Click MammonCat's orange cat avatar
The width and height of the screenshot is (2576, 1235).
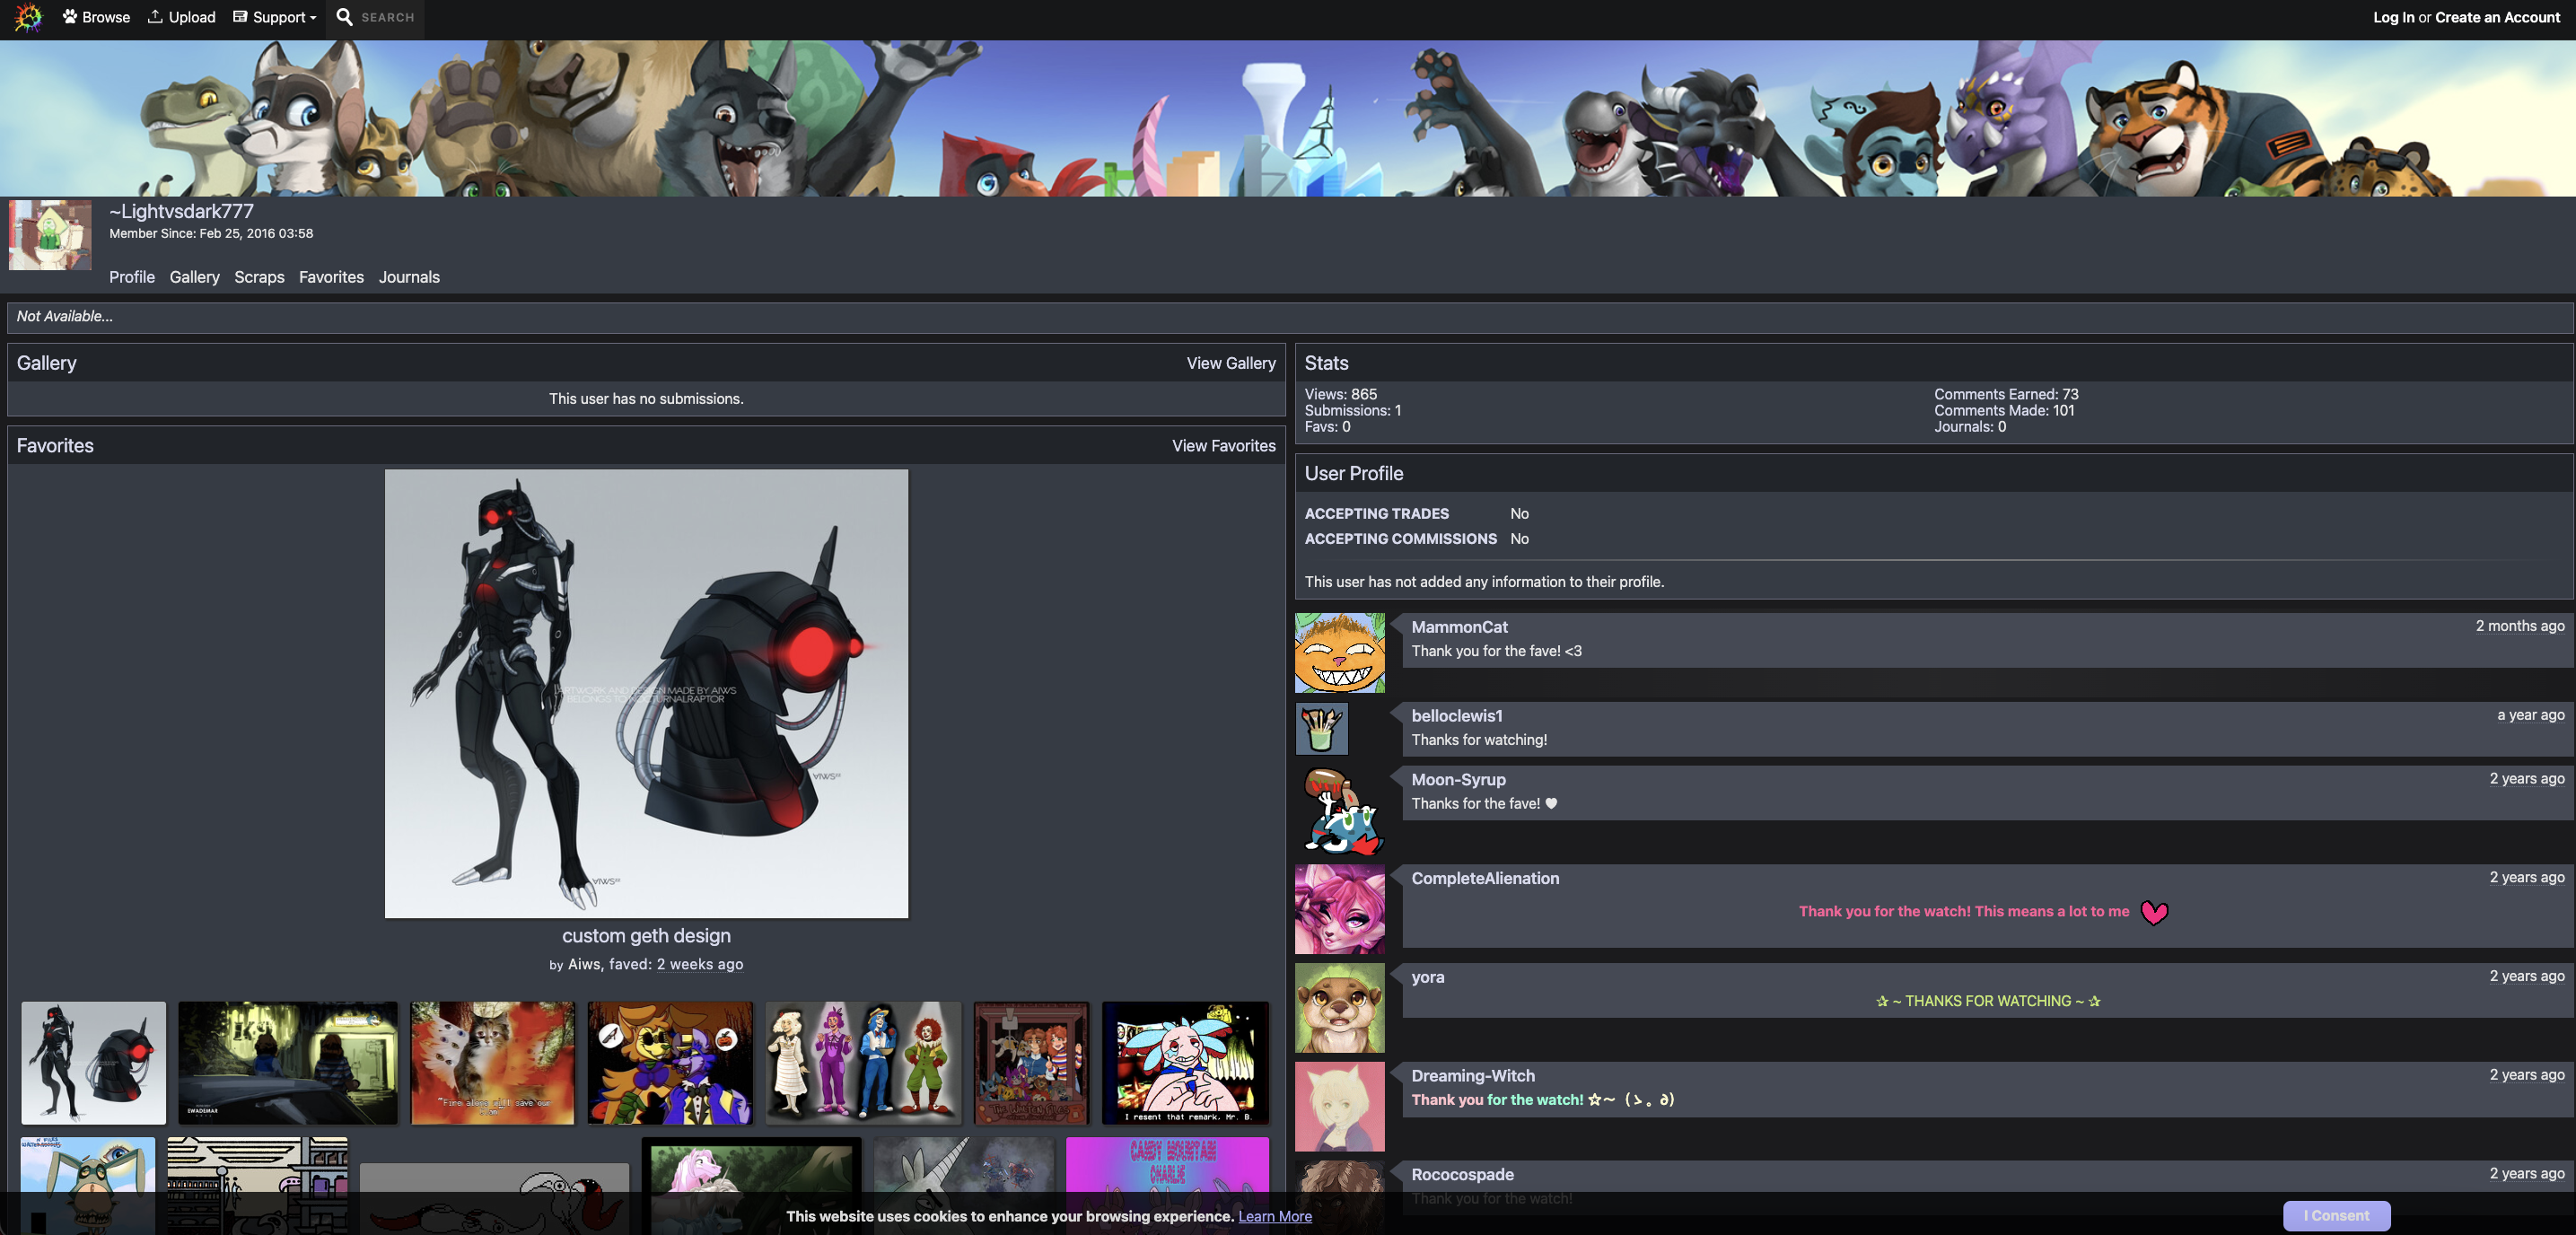pyautogui.click(x=1339, y=653)
